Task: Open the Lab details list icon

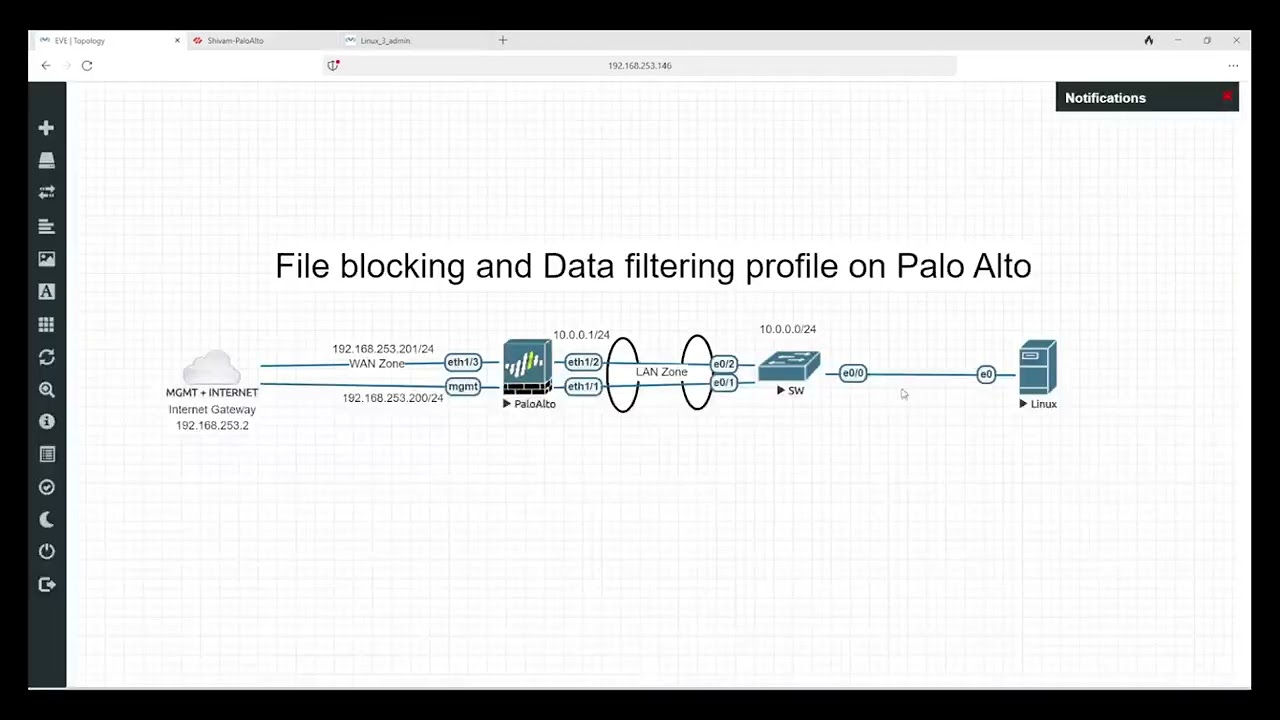Action: coord(46,454)
